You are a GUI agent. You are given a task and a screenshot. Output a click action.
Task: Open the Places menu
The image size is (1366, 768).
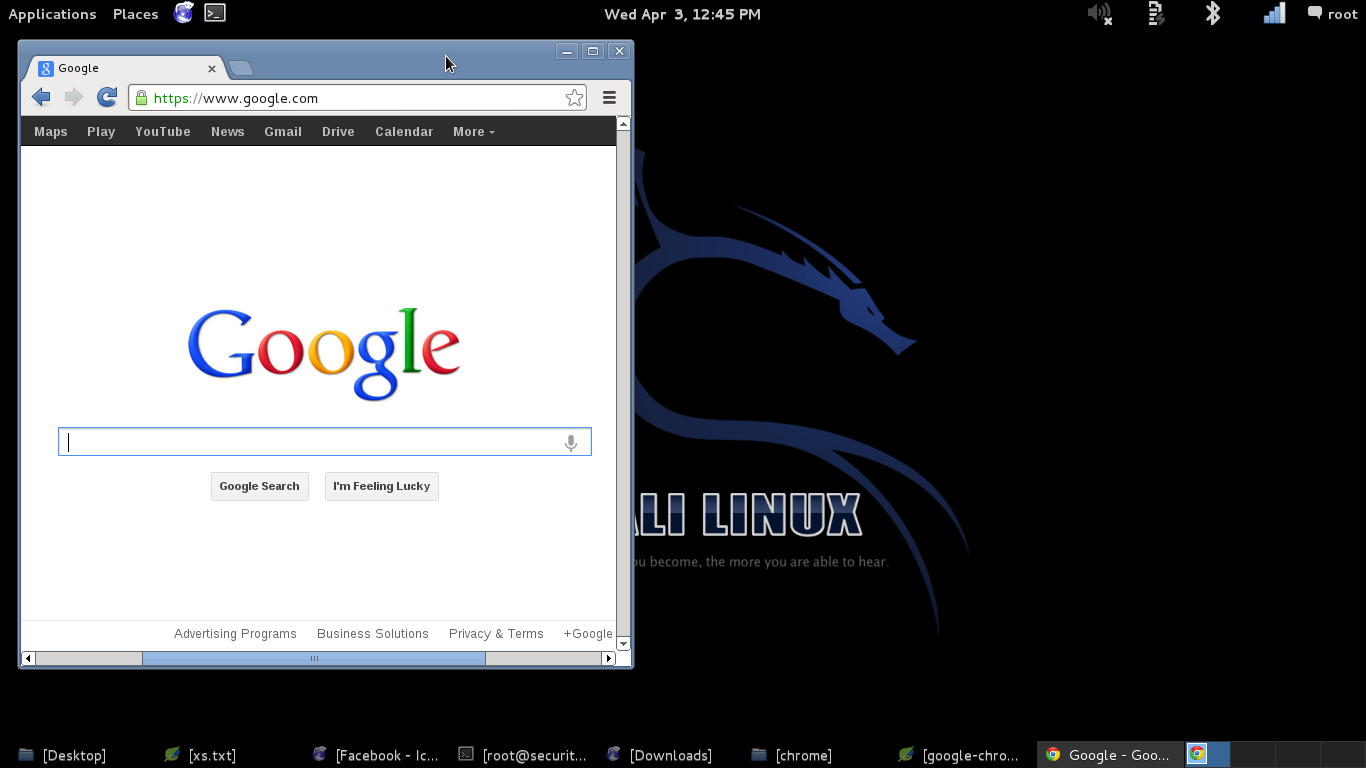(x=135, y=14)
